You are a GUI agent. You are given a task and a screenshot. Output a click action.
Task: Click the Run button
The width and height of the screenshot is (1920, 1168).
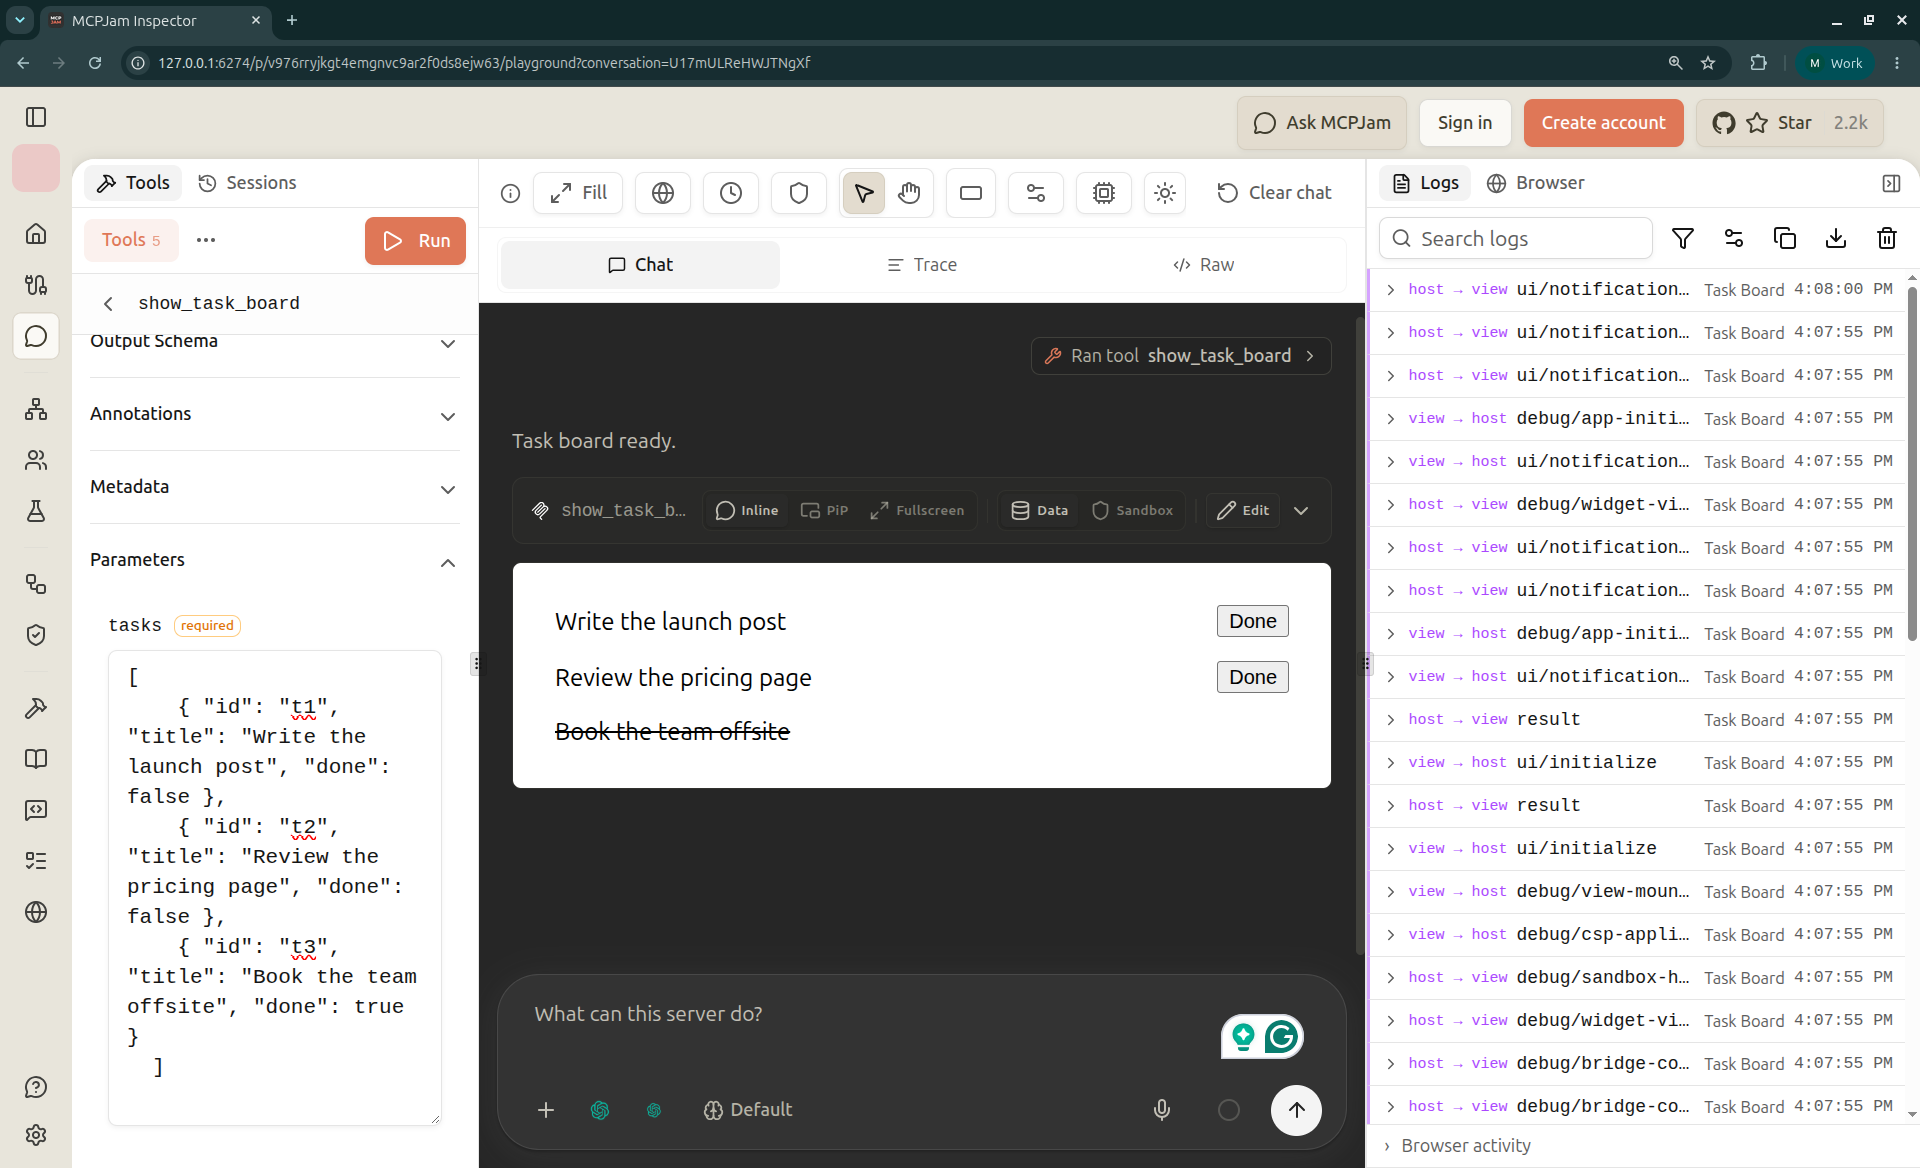[415, 241]
